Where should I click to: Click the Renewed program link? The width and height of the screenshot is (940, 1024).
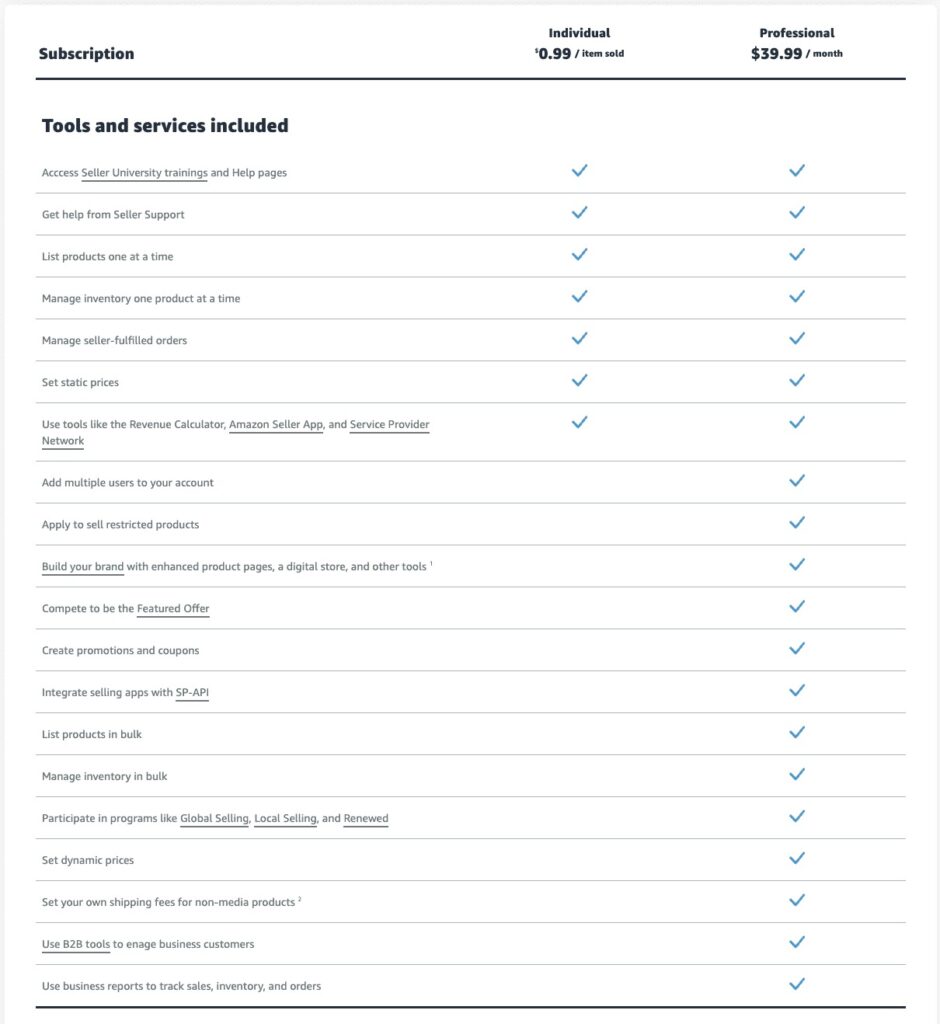coord(366,819)
